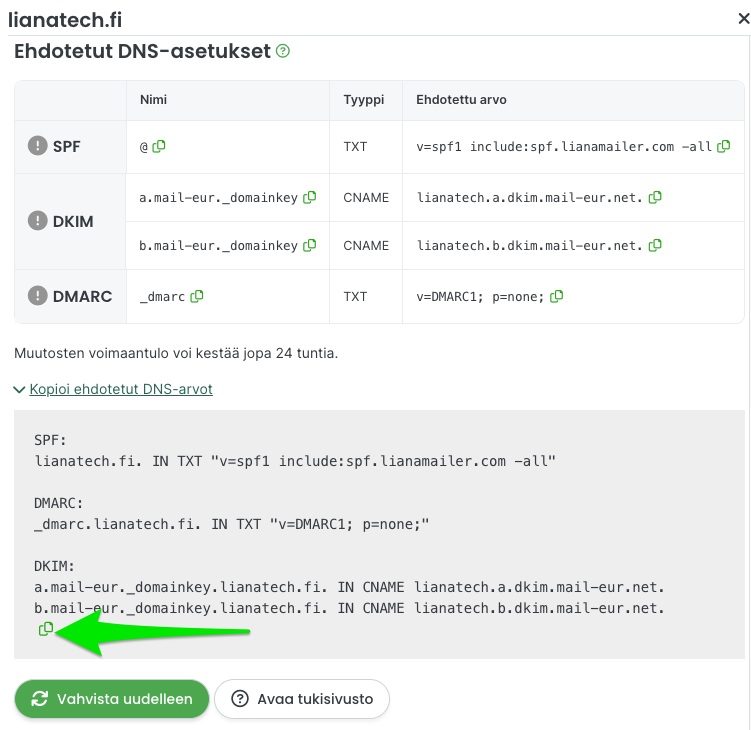751x730 pixels.
Task: Click the DKIM: label in code block
Action: (x=54, y=566)
